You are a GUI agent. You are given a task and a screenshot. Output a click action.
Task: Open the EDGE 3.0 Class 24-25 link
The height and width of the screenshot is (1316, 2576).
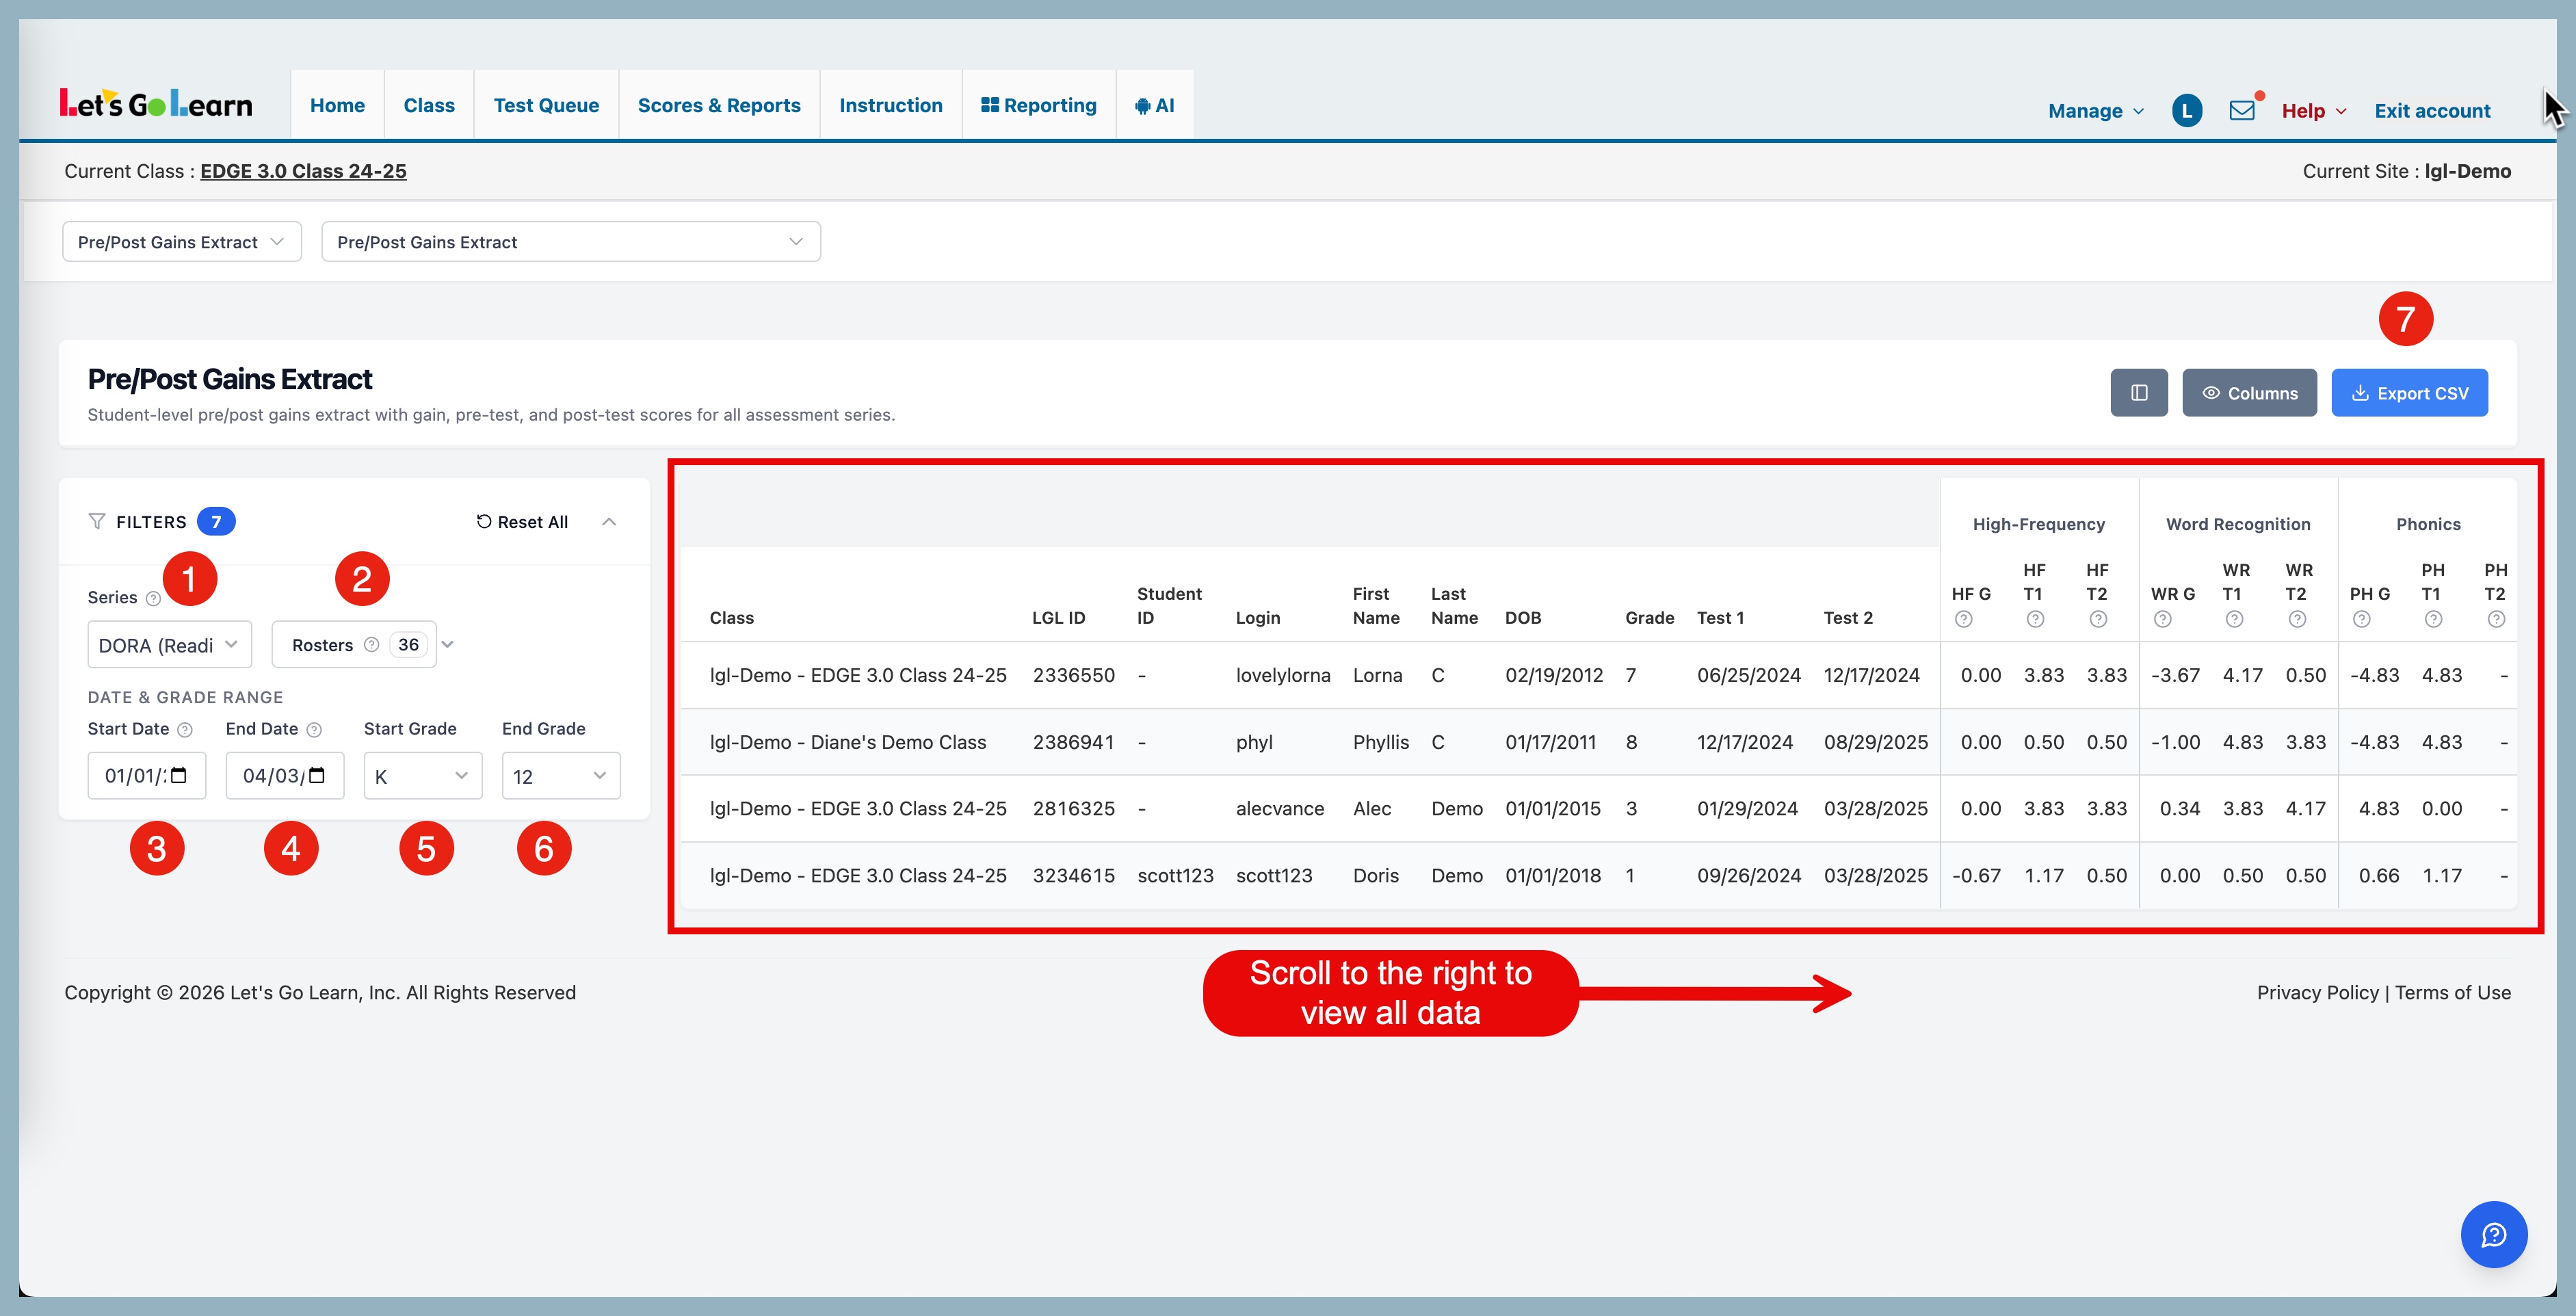click(x=303, y=171)
